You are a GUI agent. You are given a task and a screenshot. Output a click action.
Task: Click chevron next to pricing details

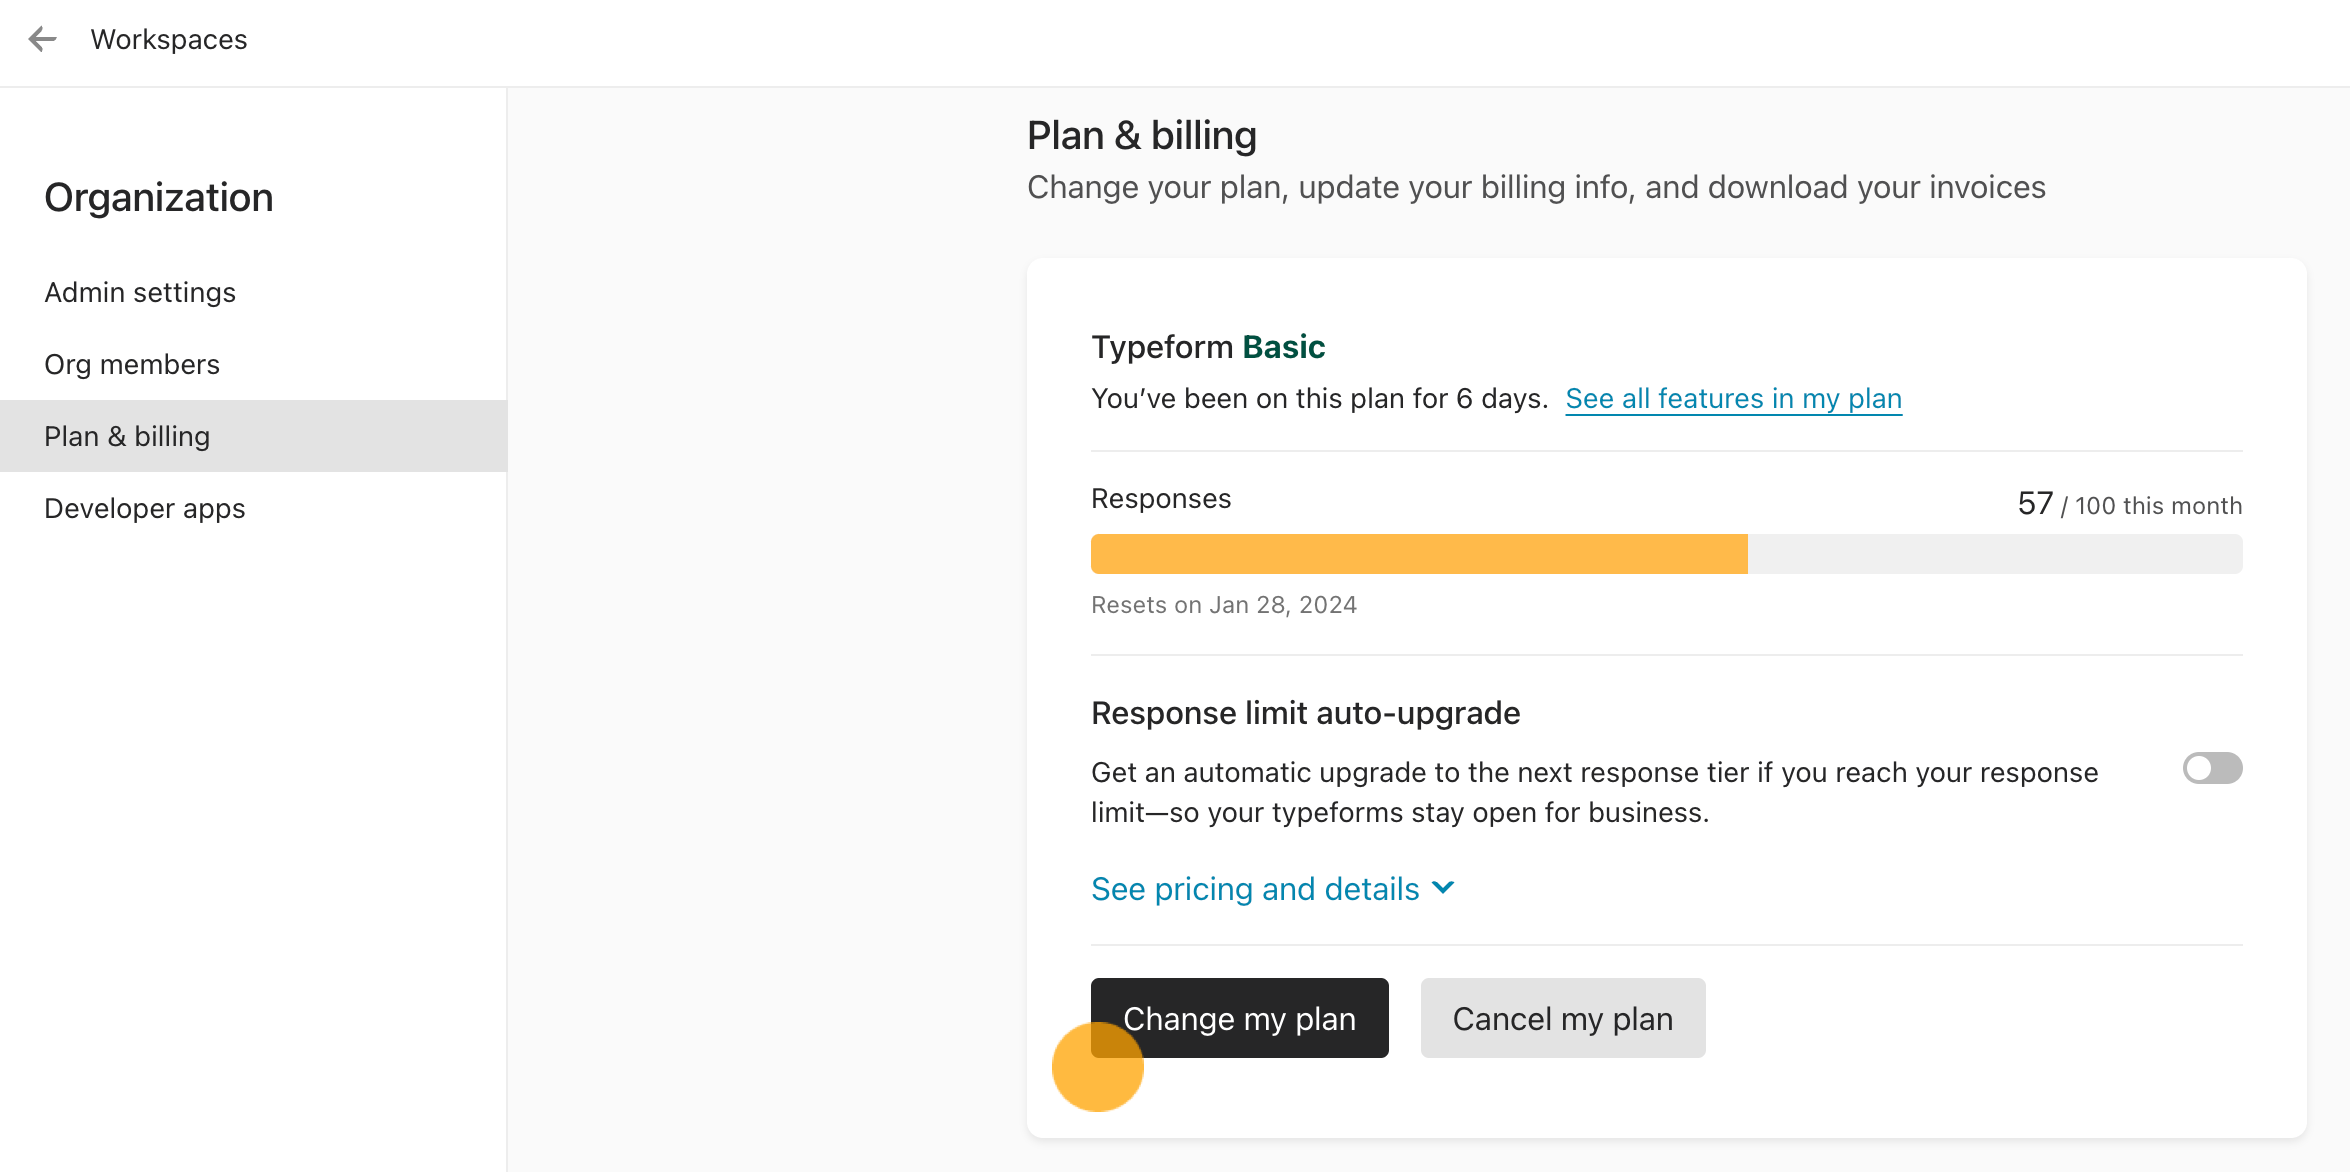pos(1443,888)
